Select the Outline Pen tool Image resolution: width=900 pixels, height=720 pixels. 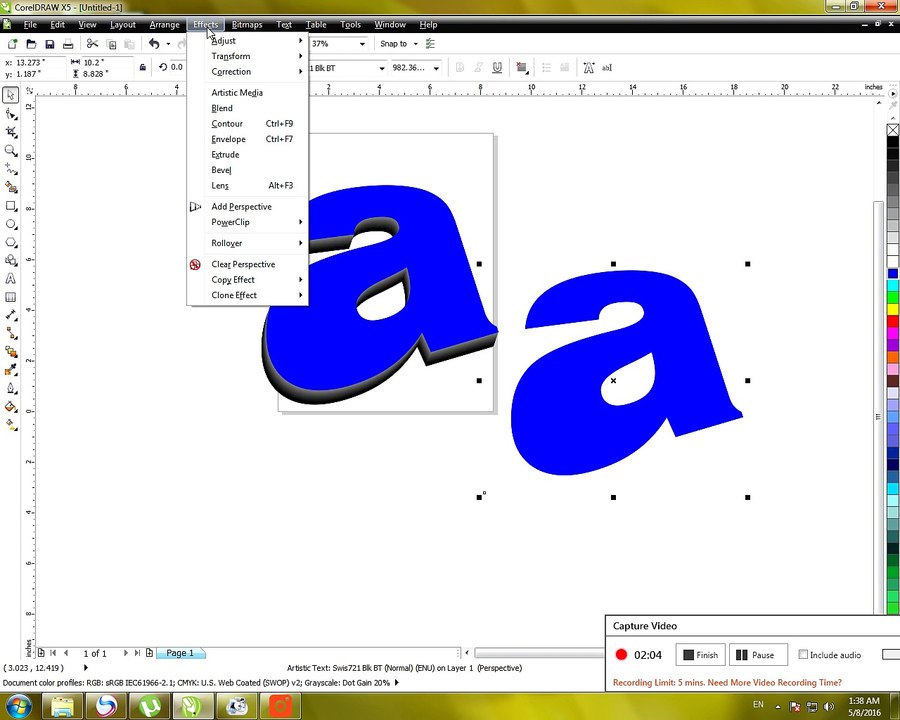11,388
